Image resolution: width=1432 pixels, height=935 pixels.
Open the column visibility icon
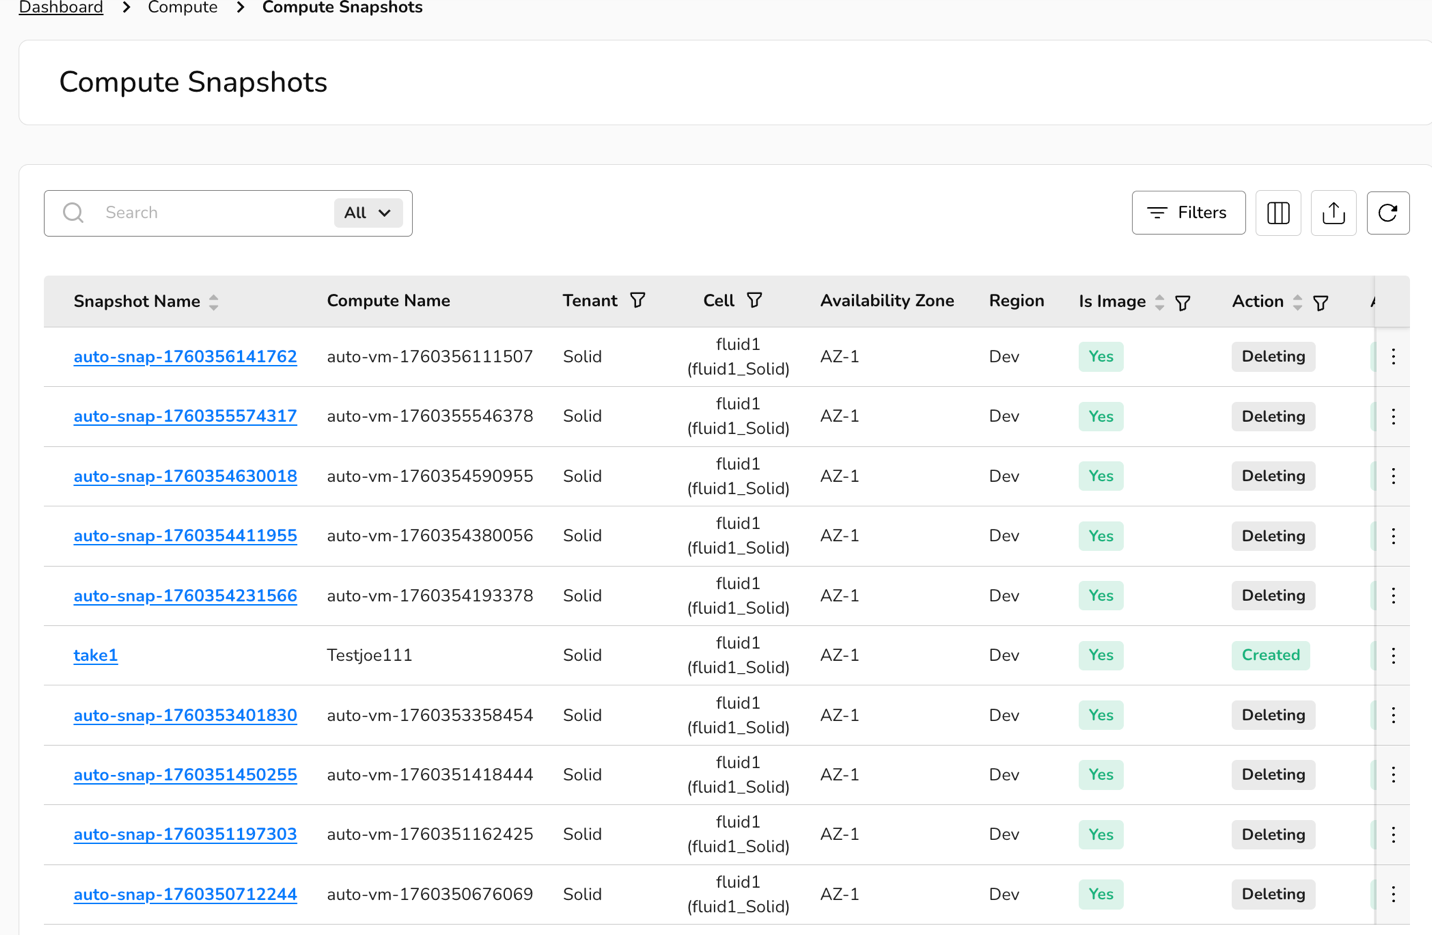coord(1278,213)
